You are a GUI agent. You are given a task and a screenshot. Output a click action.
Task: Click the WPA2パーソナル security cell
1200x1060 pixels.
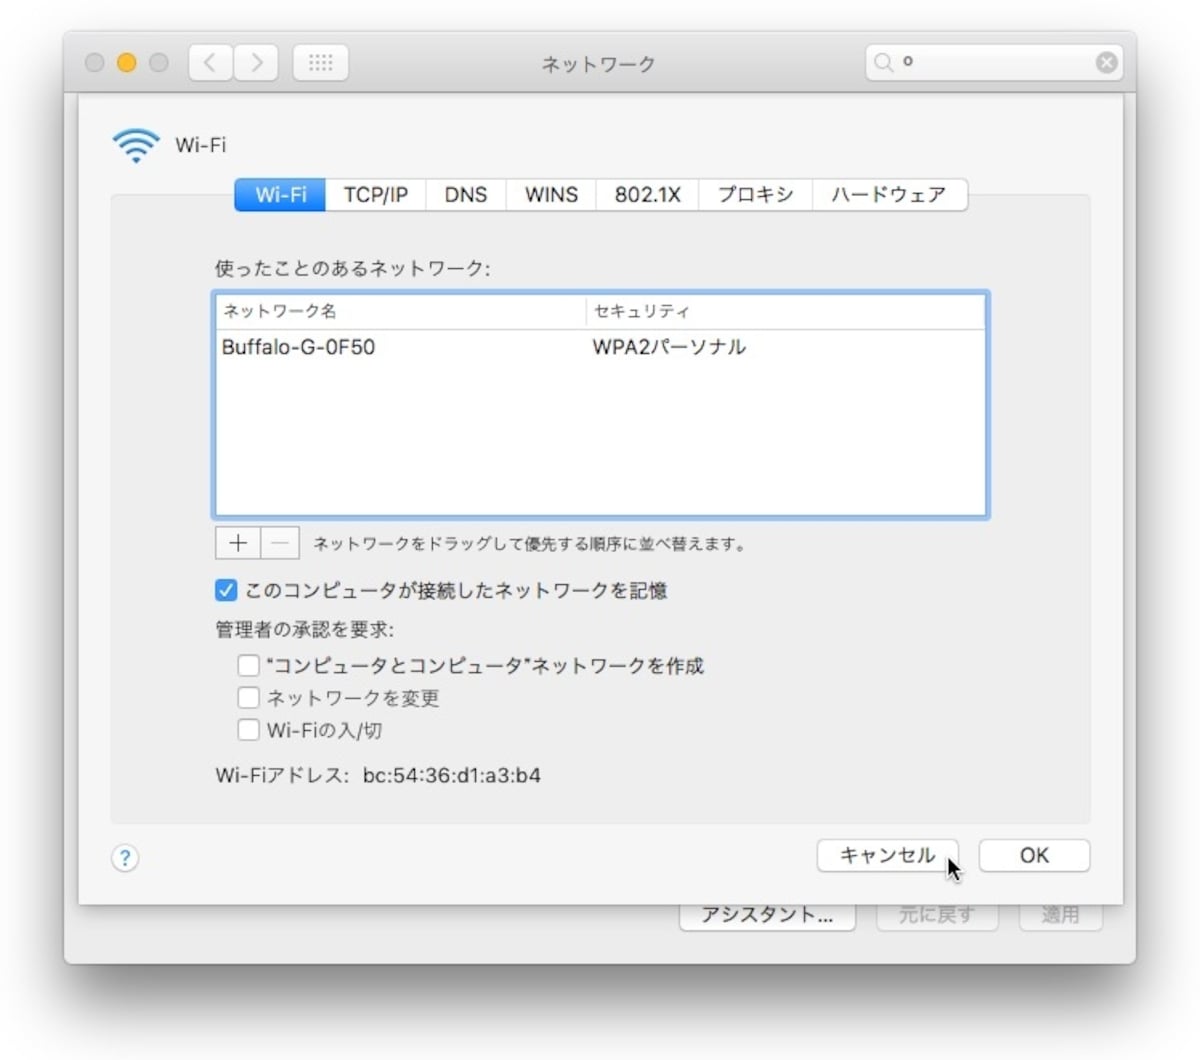pos(669,347)
